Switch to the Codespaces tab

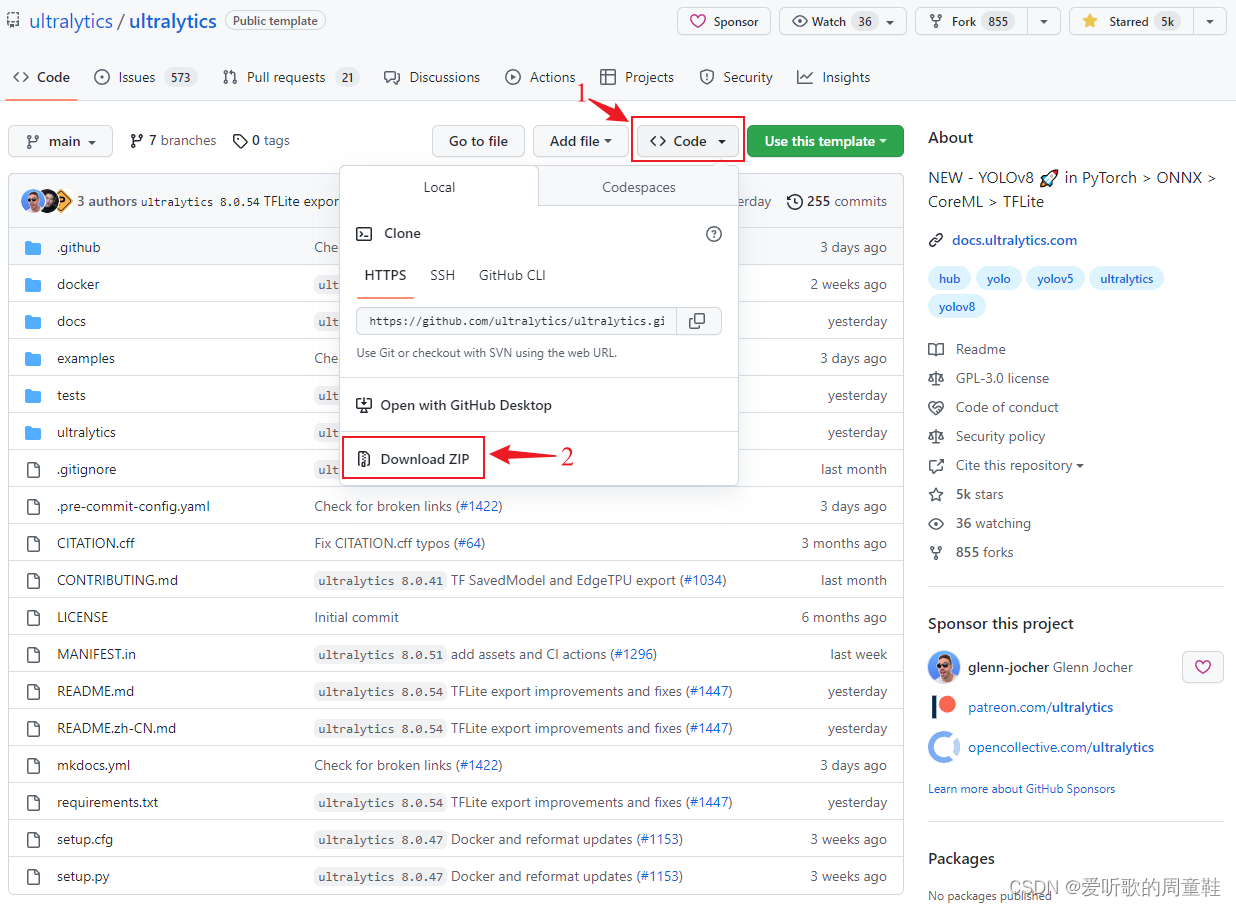[639, 187]
